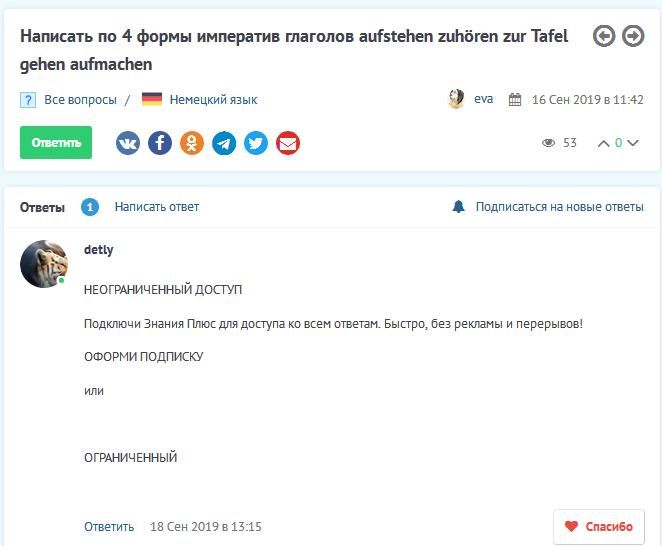Open the Все вопросы breadcrumb link
The image size is (662, 546).
(80, 100)
